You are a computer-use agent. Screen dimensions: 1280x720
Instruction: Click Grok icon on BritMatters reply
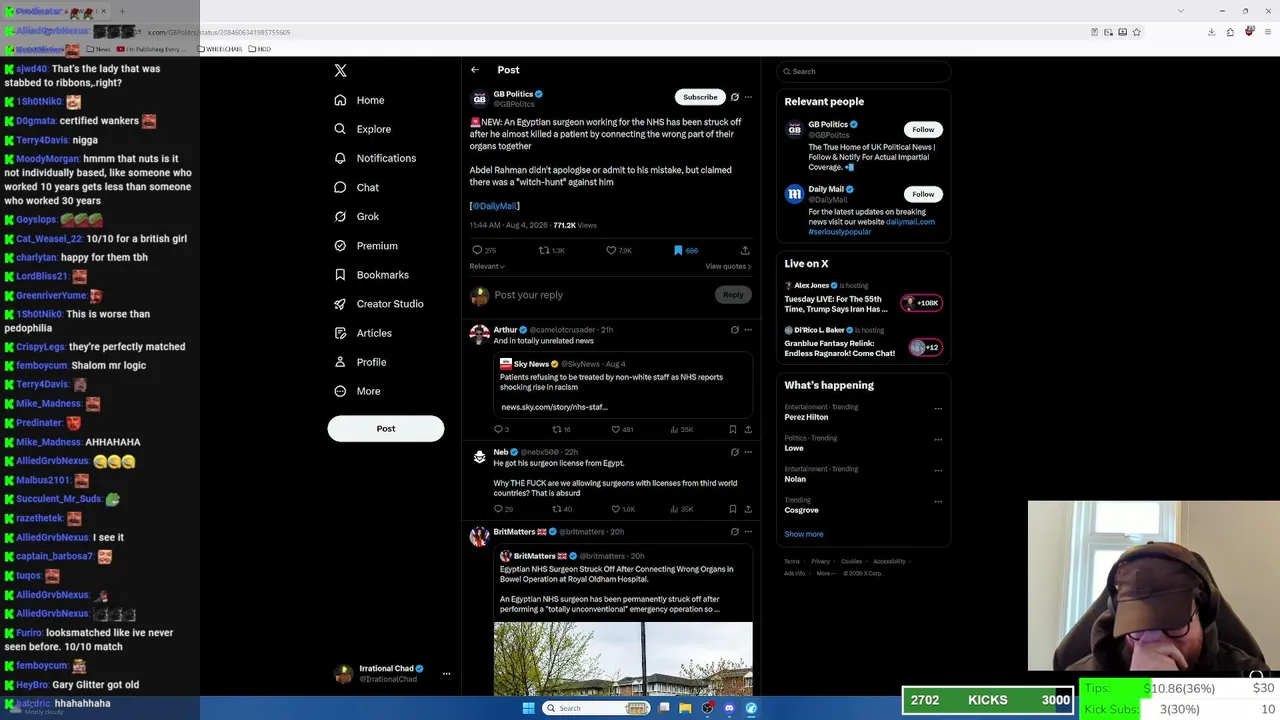coord(735,532)
